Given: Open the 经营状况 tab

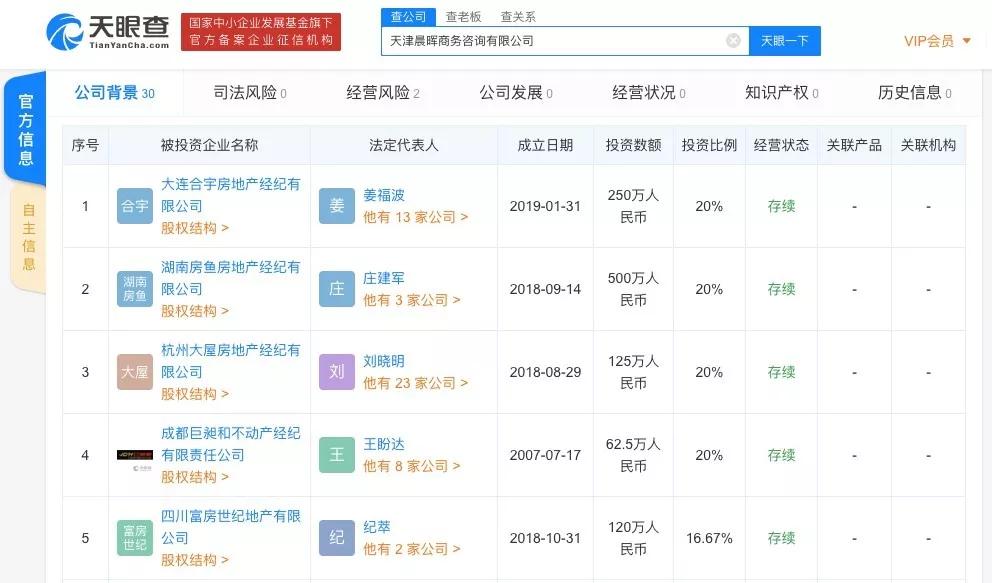Looking at the screenshot, I should pos(648,93).
